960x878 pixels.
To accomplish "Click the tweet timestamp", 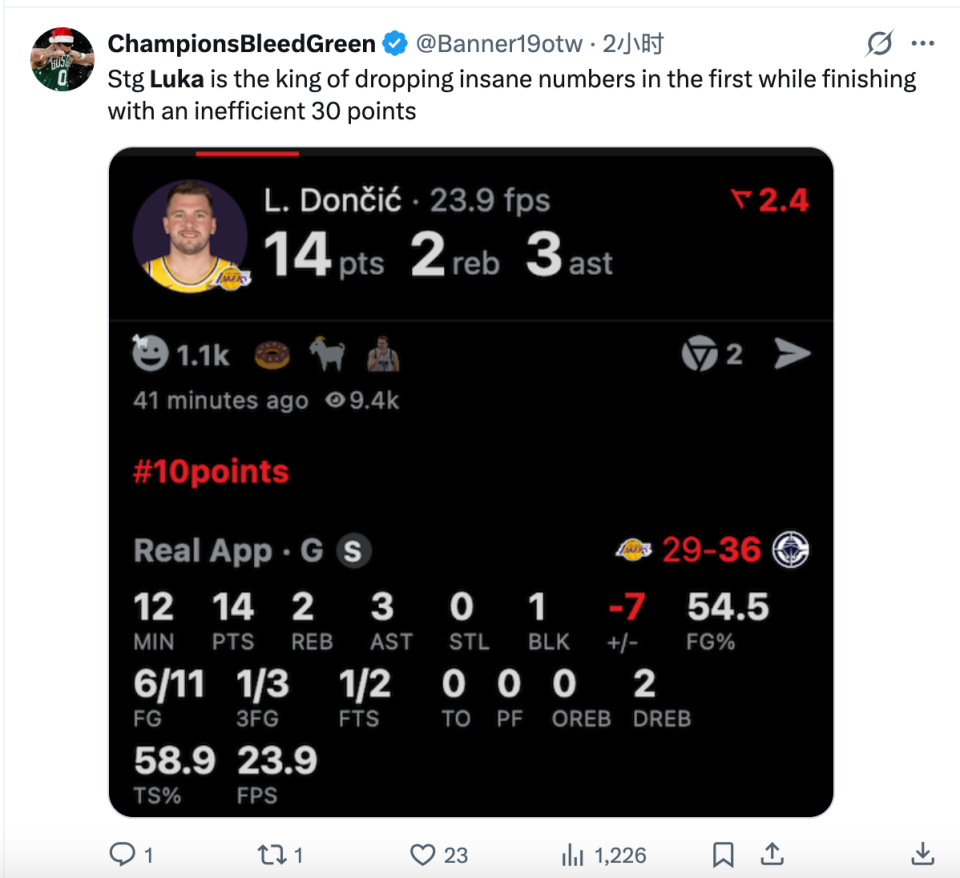I will click(634, 43).
